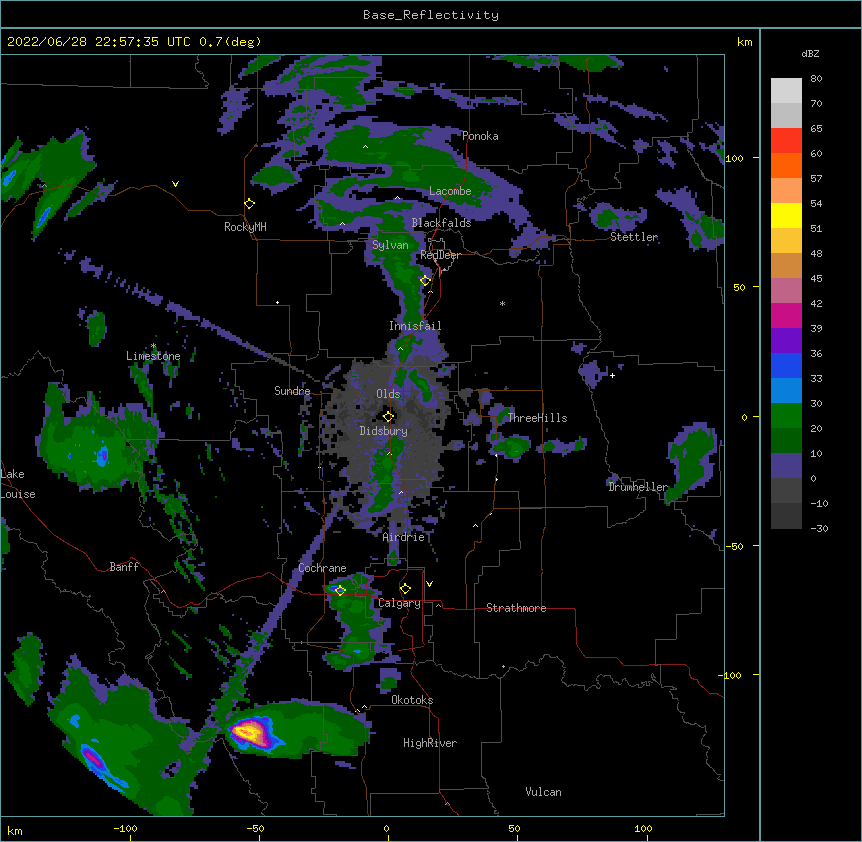Select the ThreeHills label
This screenshot has width=862, height=842.
537,418
